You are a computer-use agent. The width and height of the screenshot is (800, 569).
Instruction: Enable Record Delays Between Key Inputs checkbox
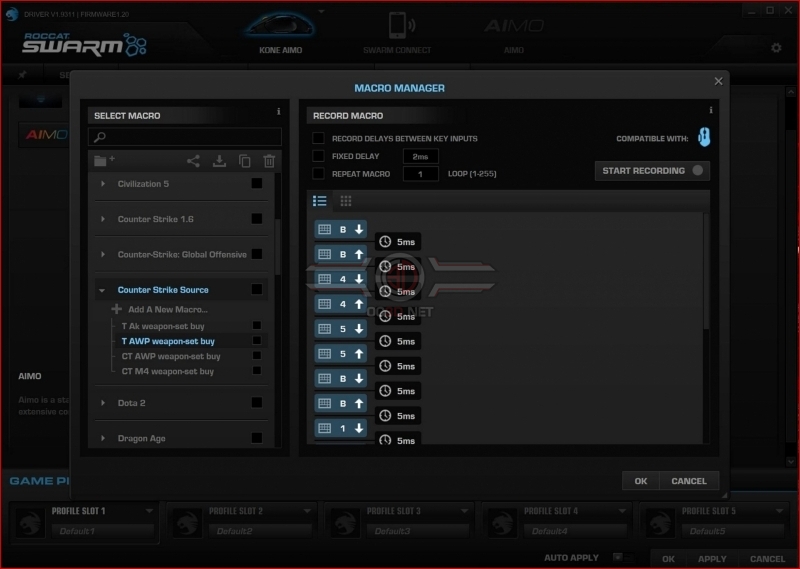(318, 138)
